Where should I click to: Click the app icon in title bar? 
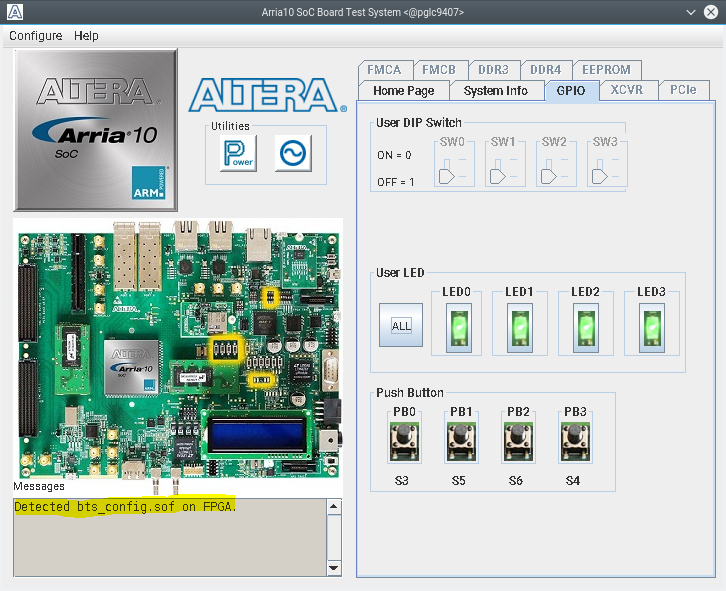(x=14, y=11)
